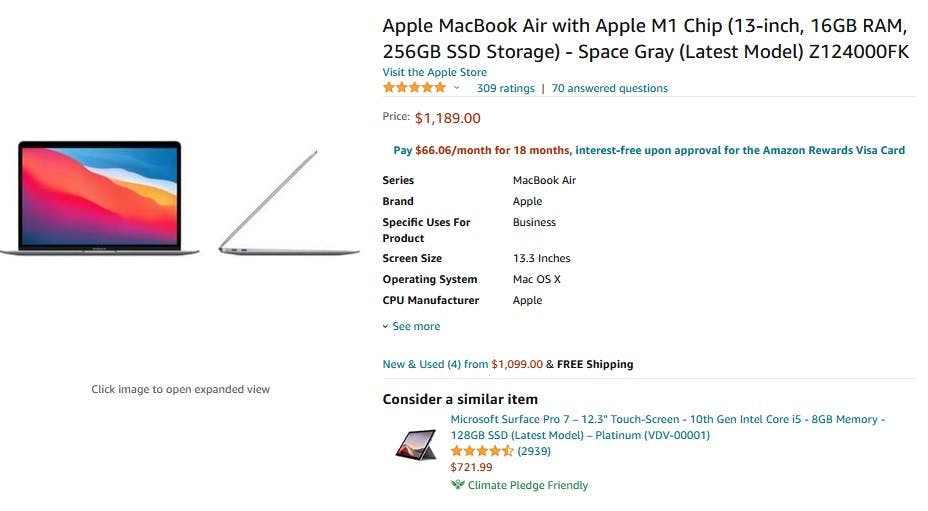Screen dimensions: 928x511
Task: Open the (2939) reviews count link
Action: [x=534, y=451]
